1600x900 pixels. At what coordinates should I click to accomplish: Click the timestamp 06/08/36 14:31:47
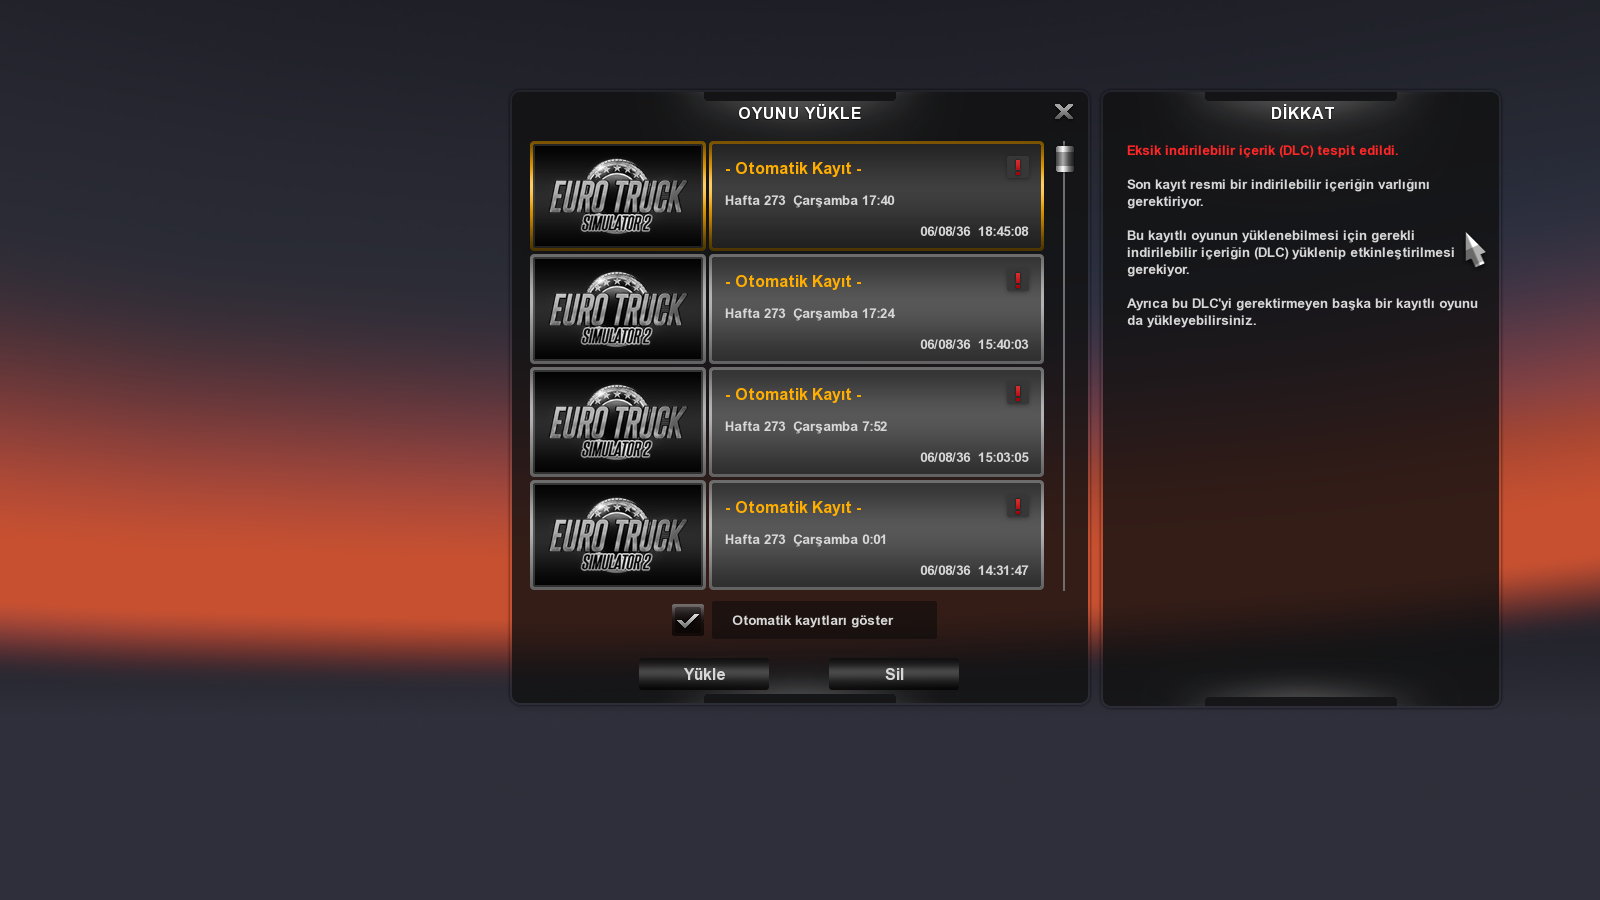[974, 570]
